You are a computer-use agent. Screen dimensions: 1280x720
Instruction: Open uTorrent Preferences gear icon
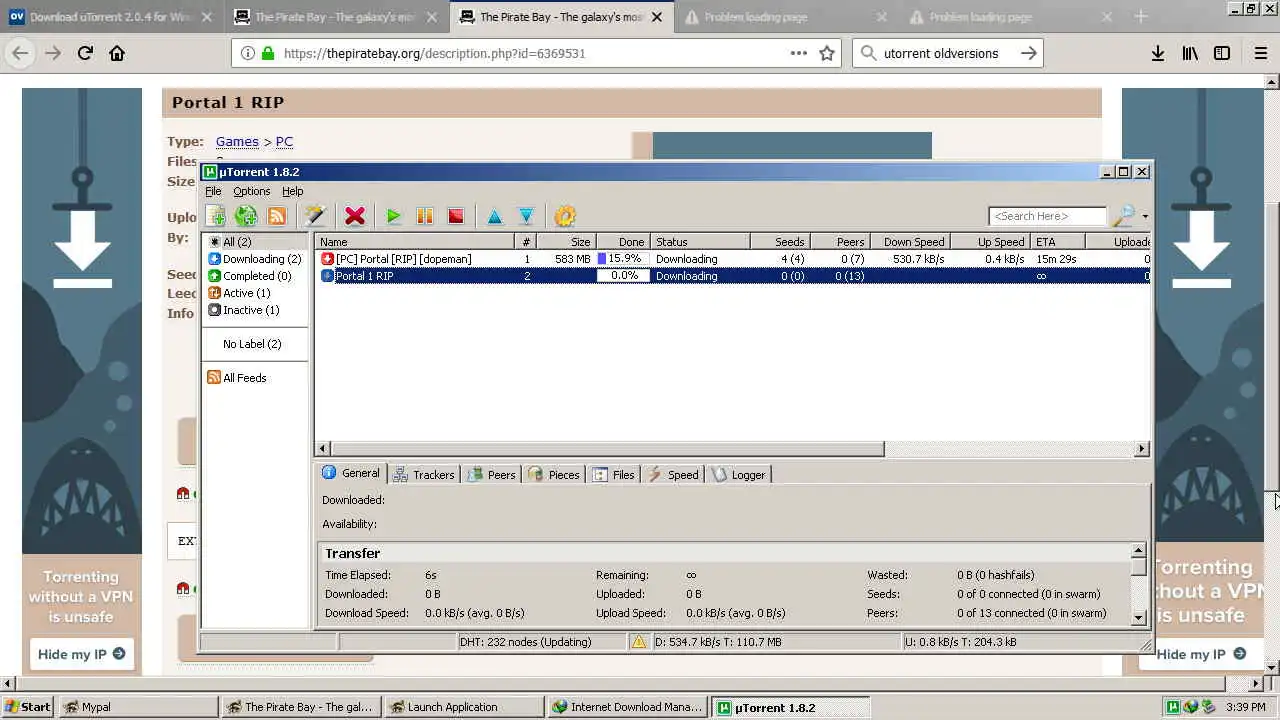click(565, 216)
